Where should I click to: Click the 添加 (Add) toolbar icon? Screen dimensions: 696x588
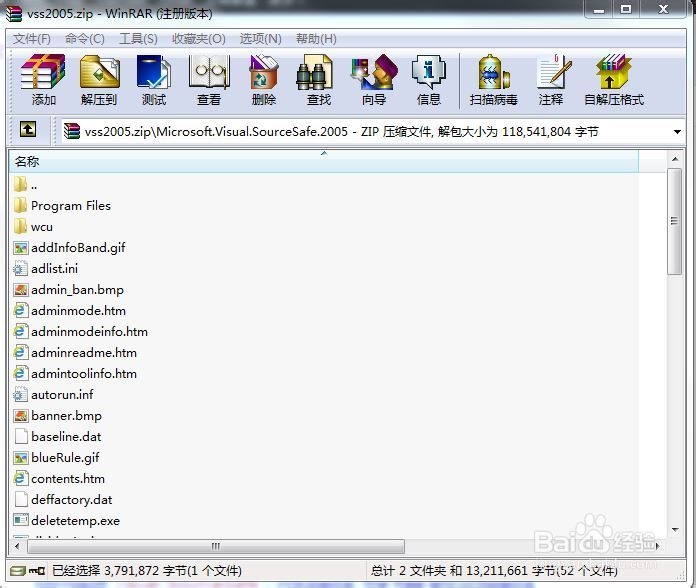click(43, 72)
